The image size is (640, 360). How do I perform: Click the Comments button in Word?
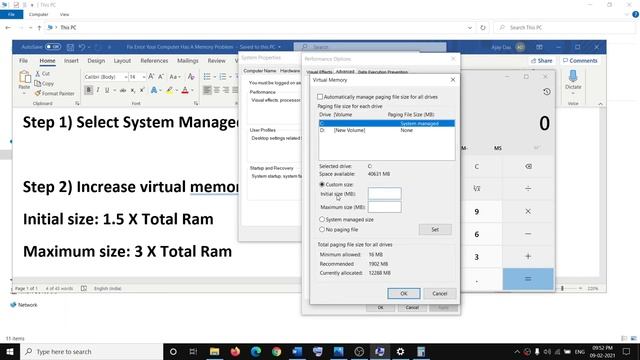(x=580, y=60)
